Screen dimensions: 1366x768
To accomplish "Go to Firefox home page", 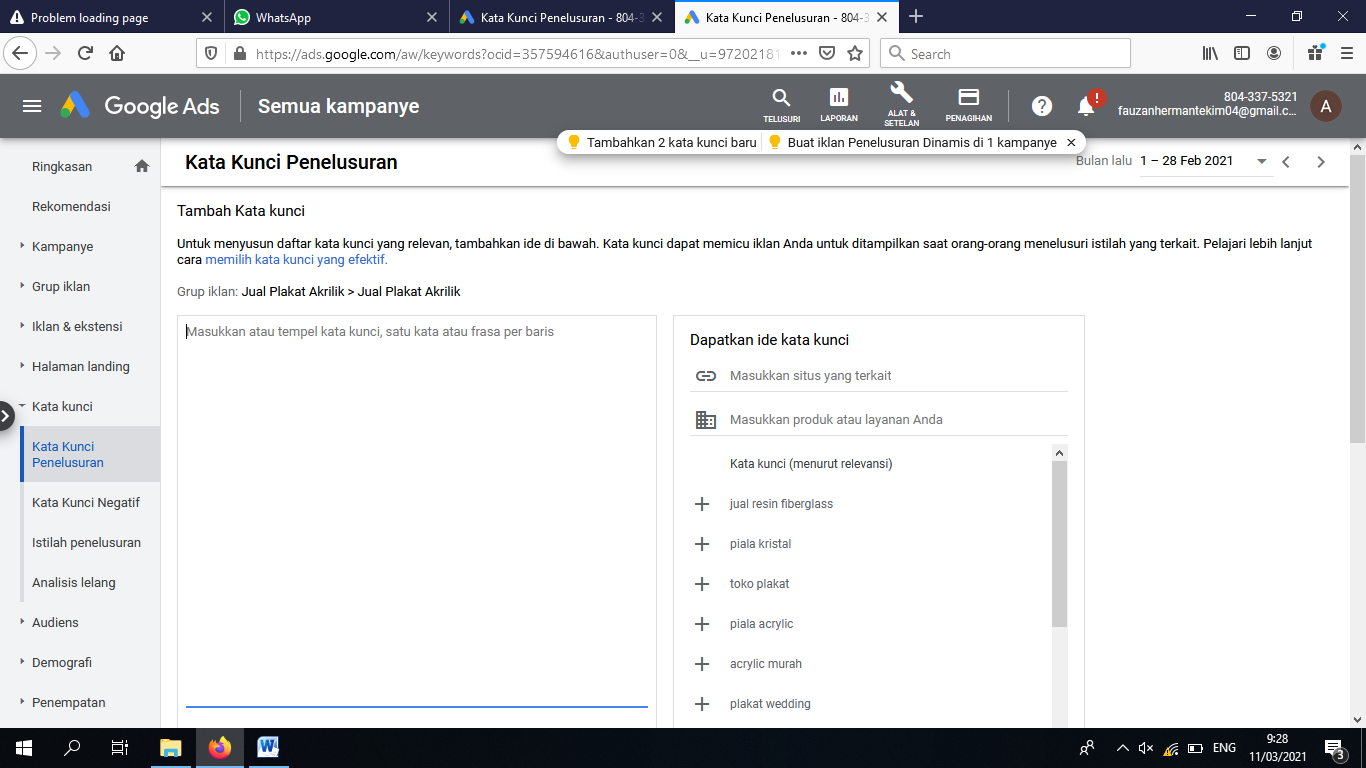I will tap(117, 53).
